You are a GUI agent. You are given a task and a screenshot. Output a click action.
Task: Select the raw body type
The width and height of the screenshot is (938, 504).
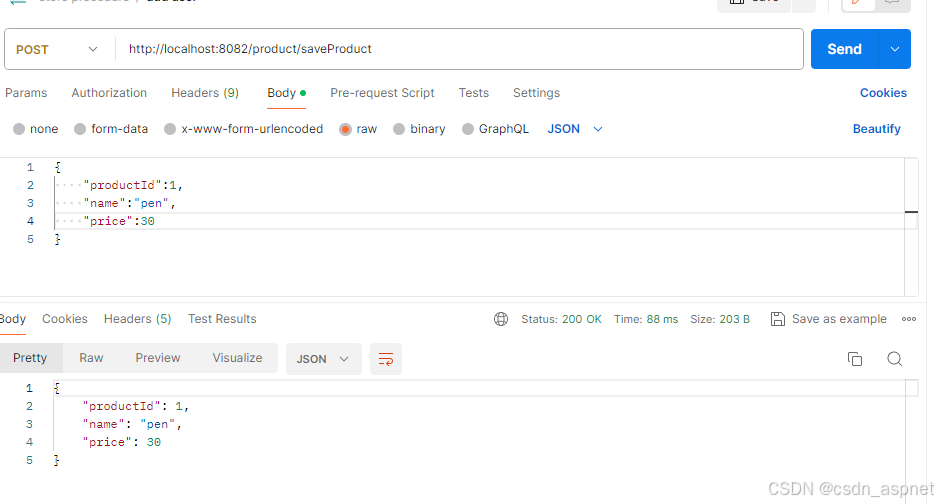(x=358, y=129)
